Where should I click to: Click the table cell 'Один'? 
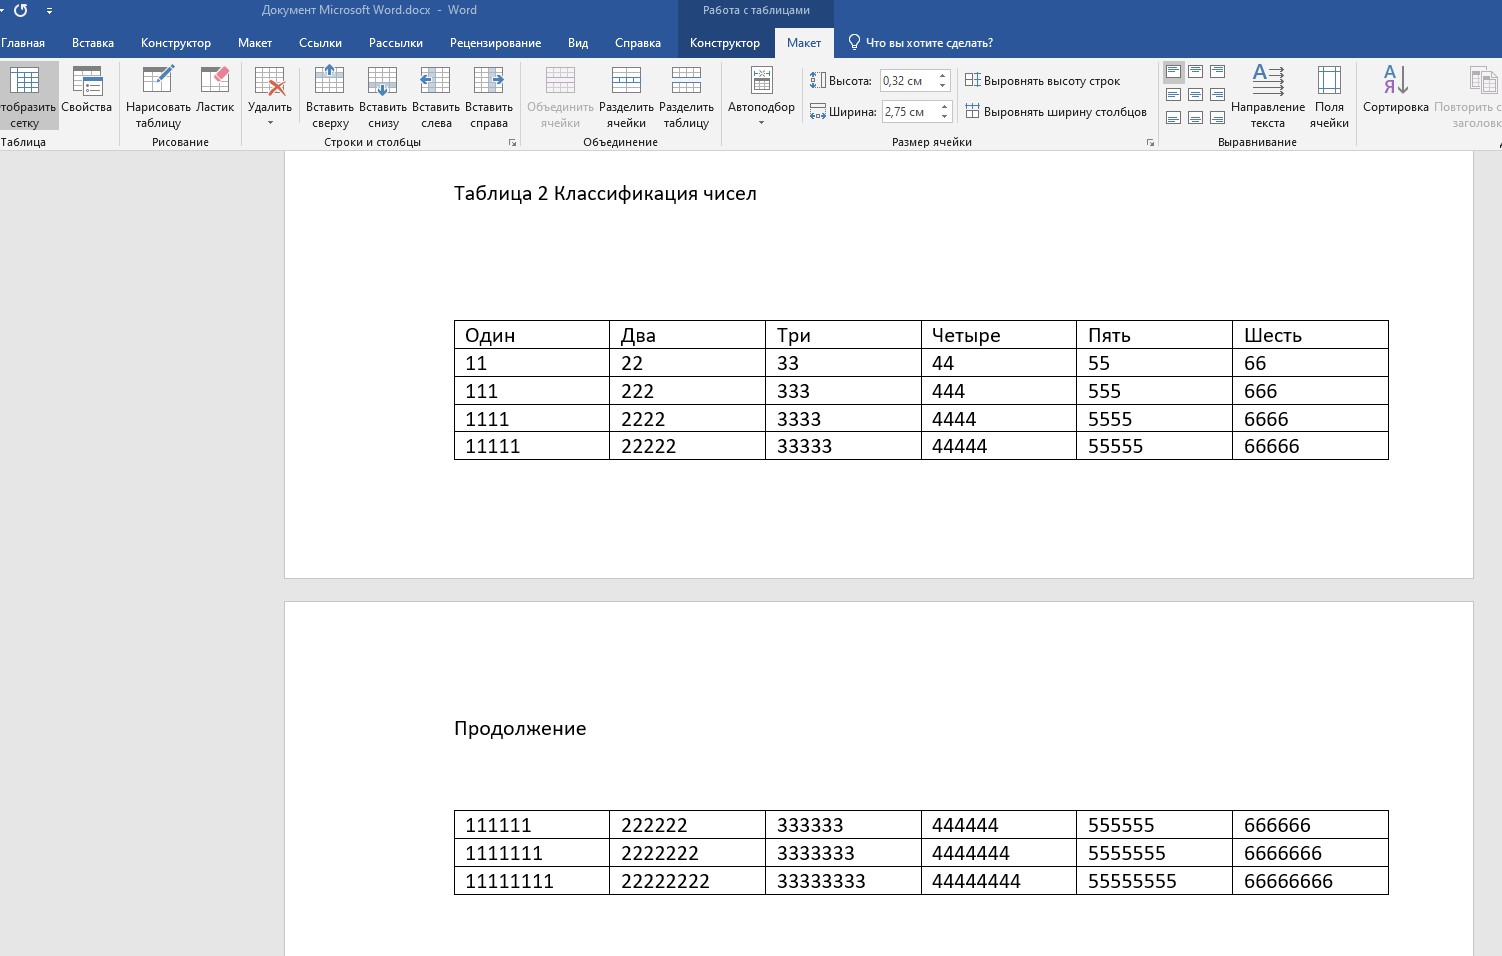click(x=531, y=335)
